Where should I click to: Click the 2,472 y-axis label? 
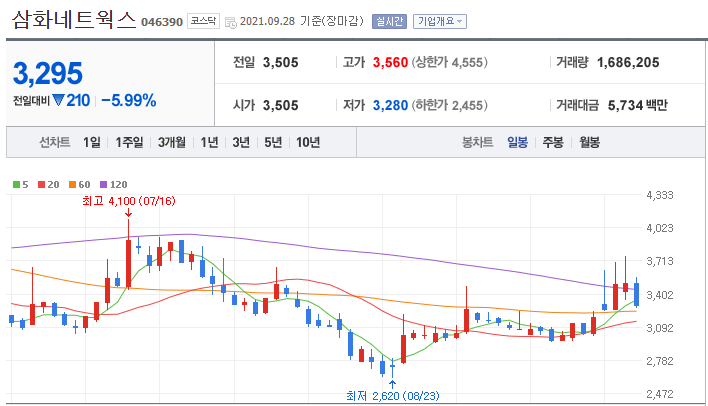tap(660, 394)
